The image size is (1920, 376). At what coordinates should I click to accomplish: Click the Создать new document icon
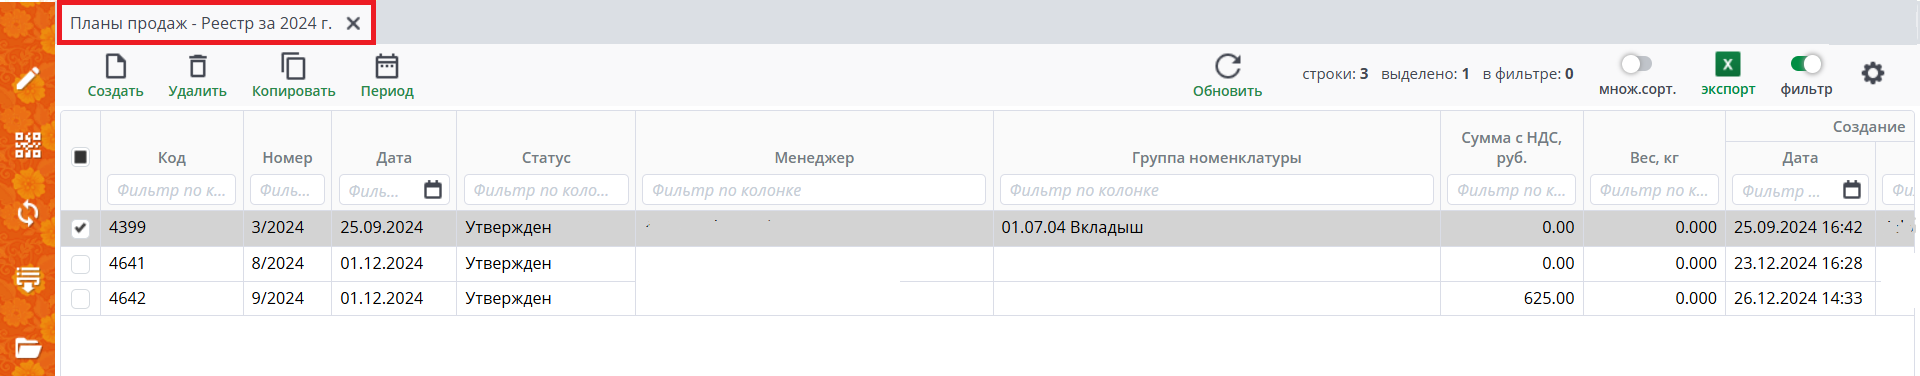coord(116,66)
